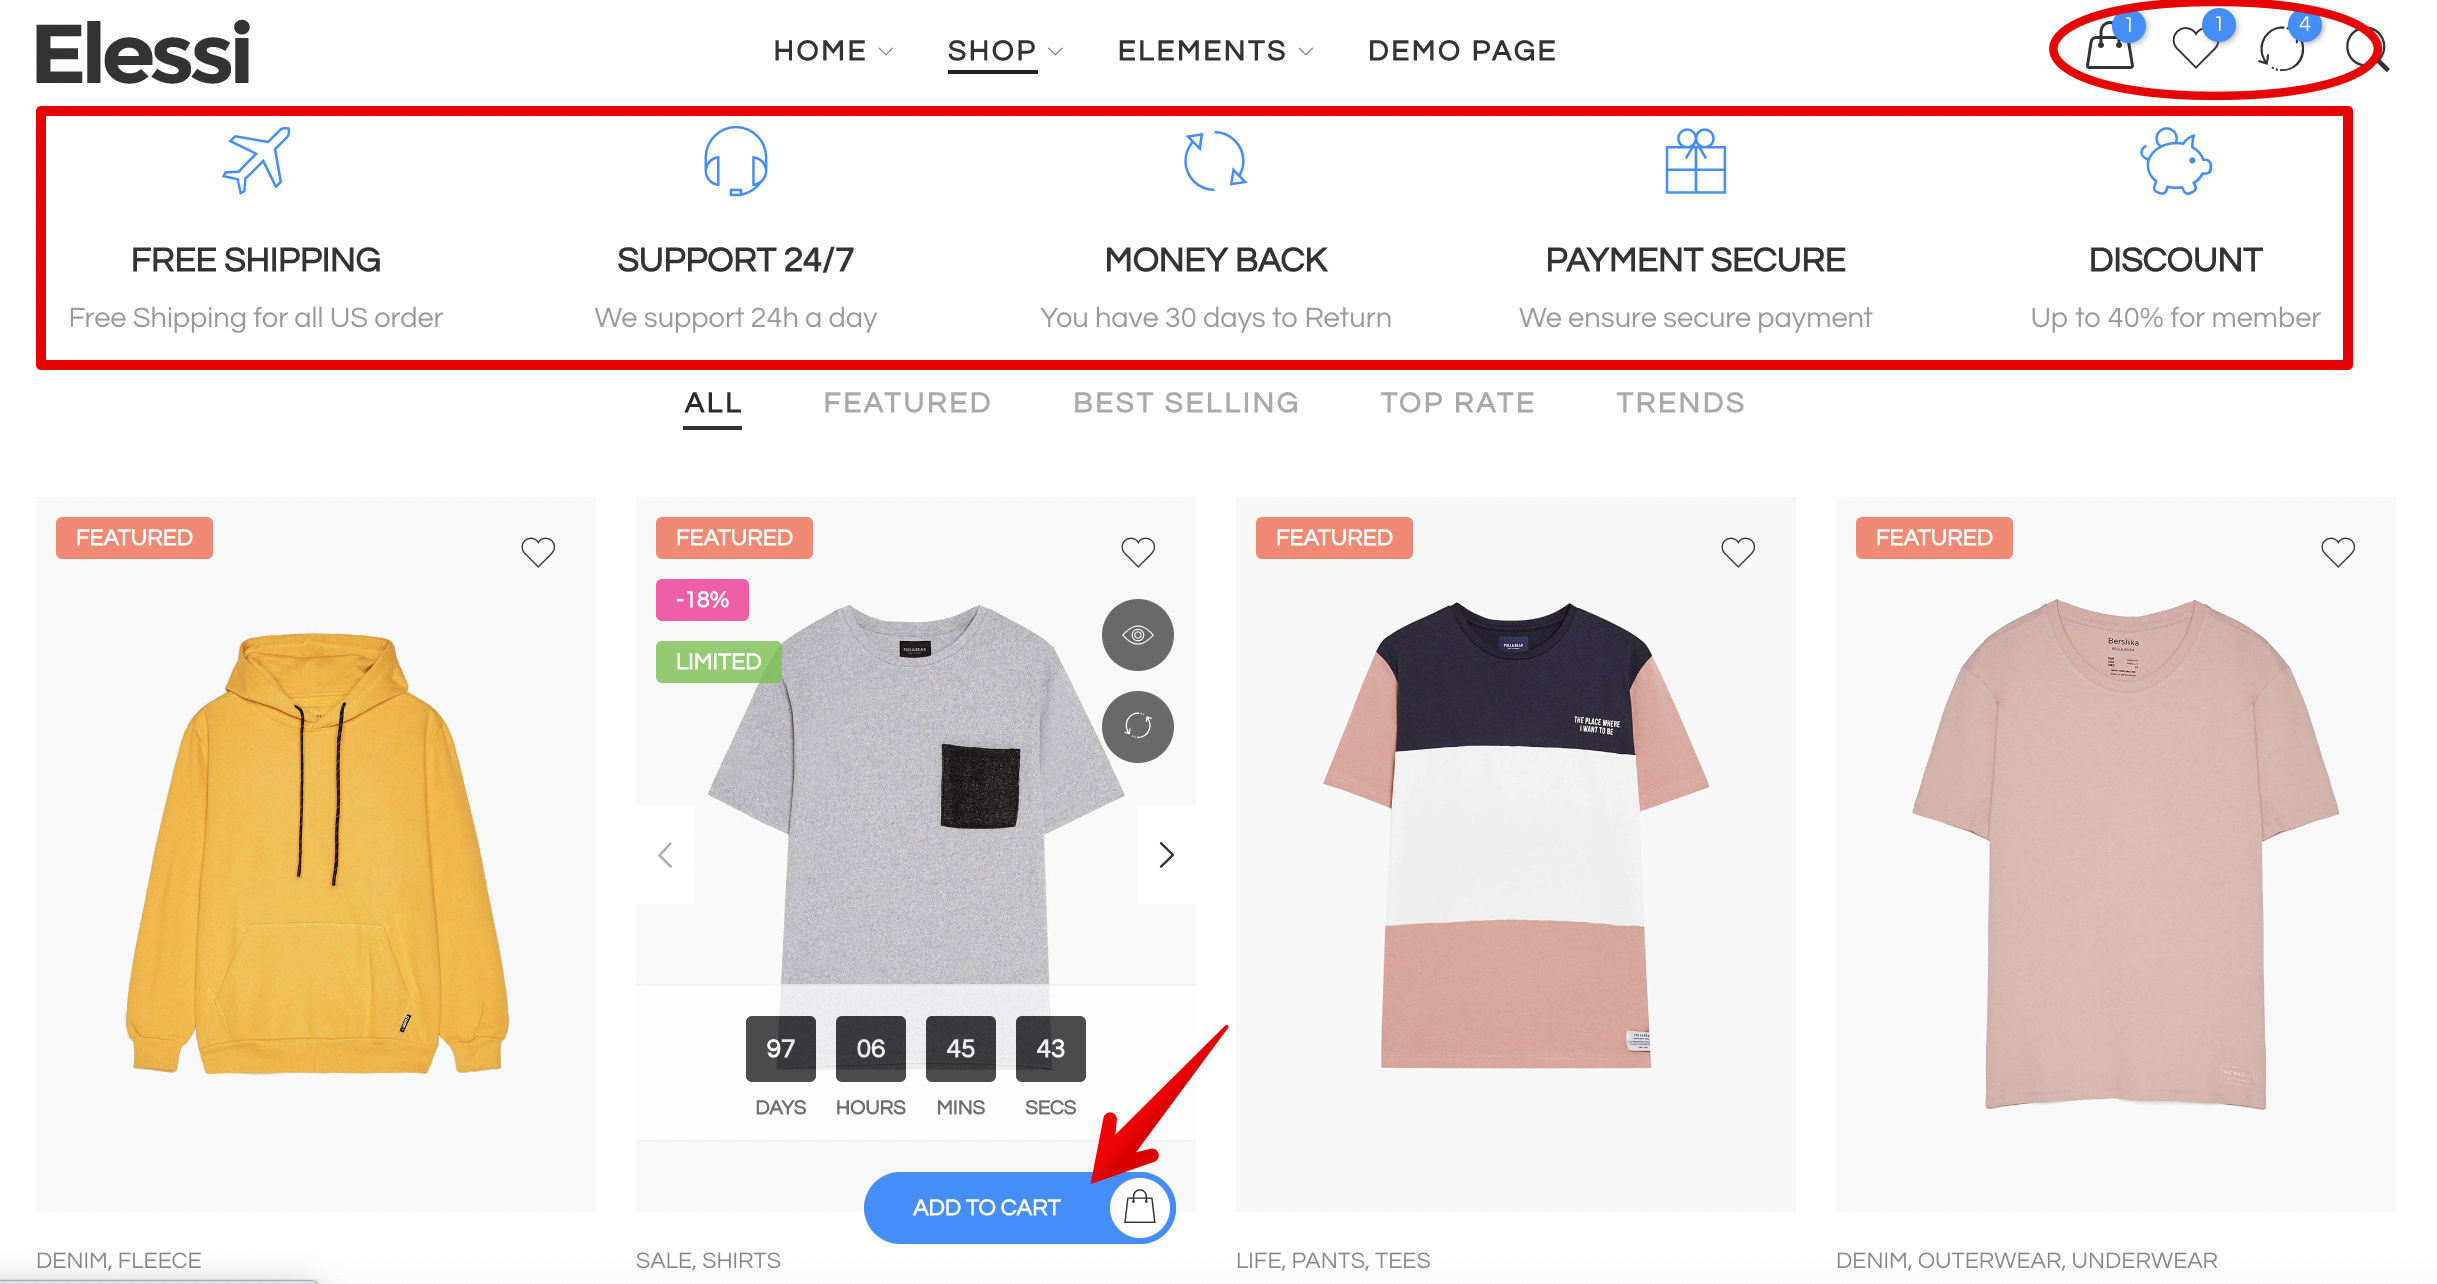Click the Free Shipping airplane icon
The image size is (2437, 1284).
(x=256, y=160)
